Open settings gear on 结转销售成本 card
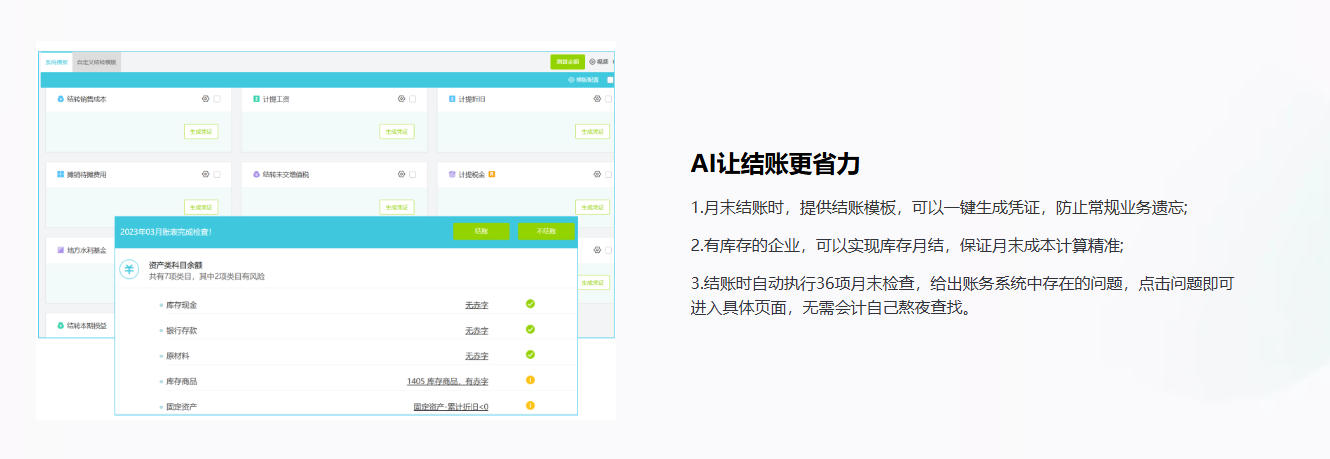This screenshot has height=459, width=1330. [205, 99]
